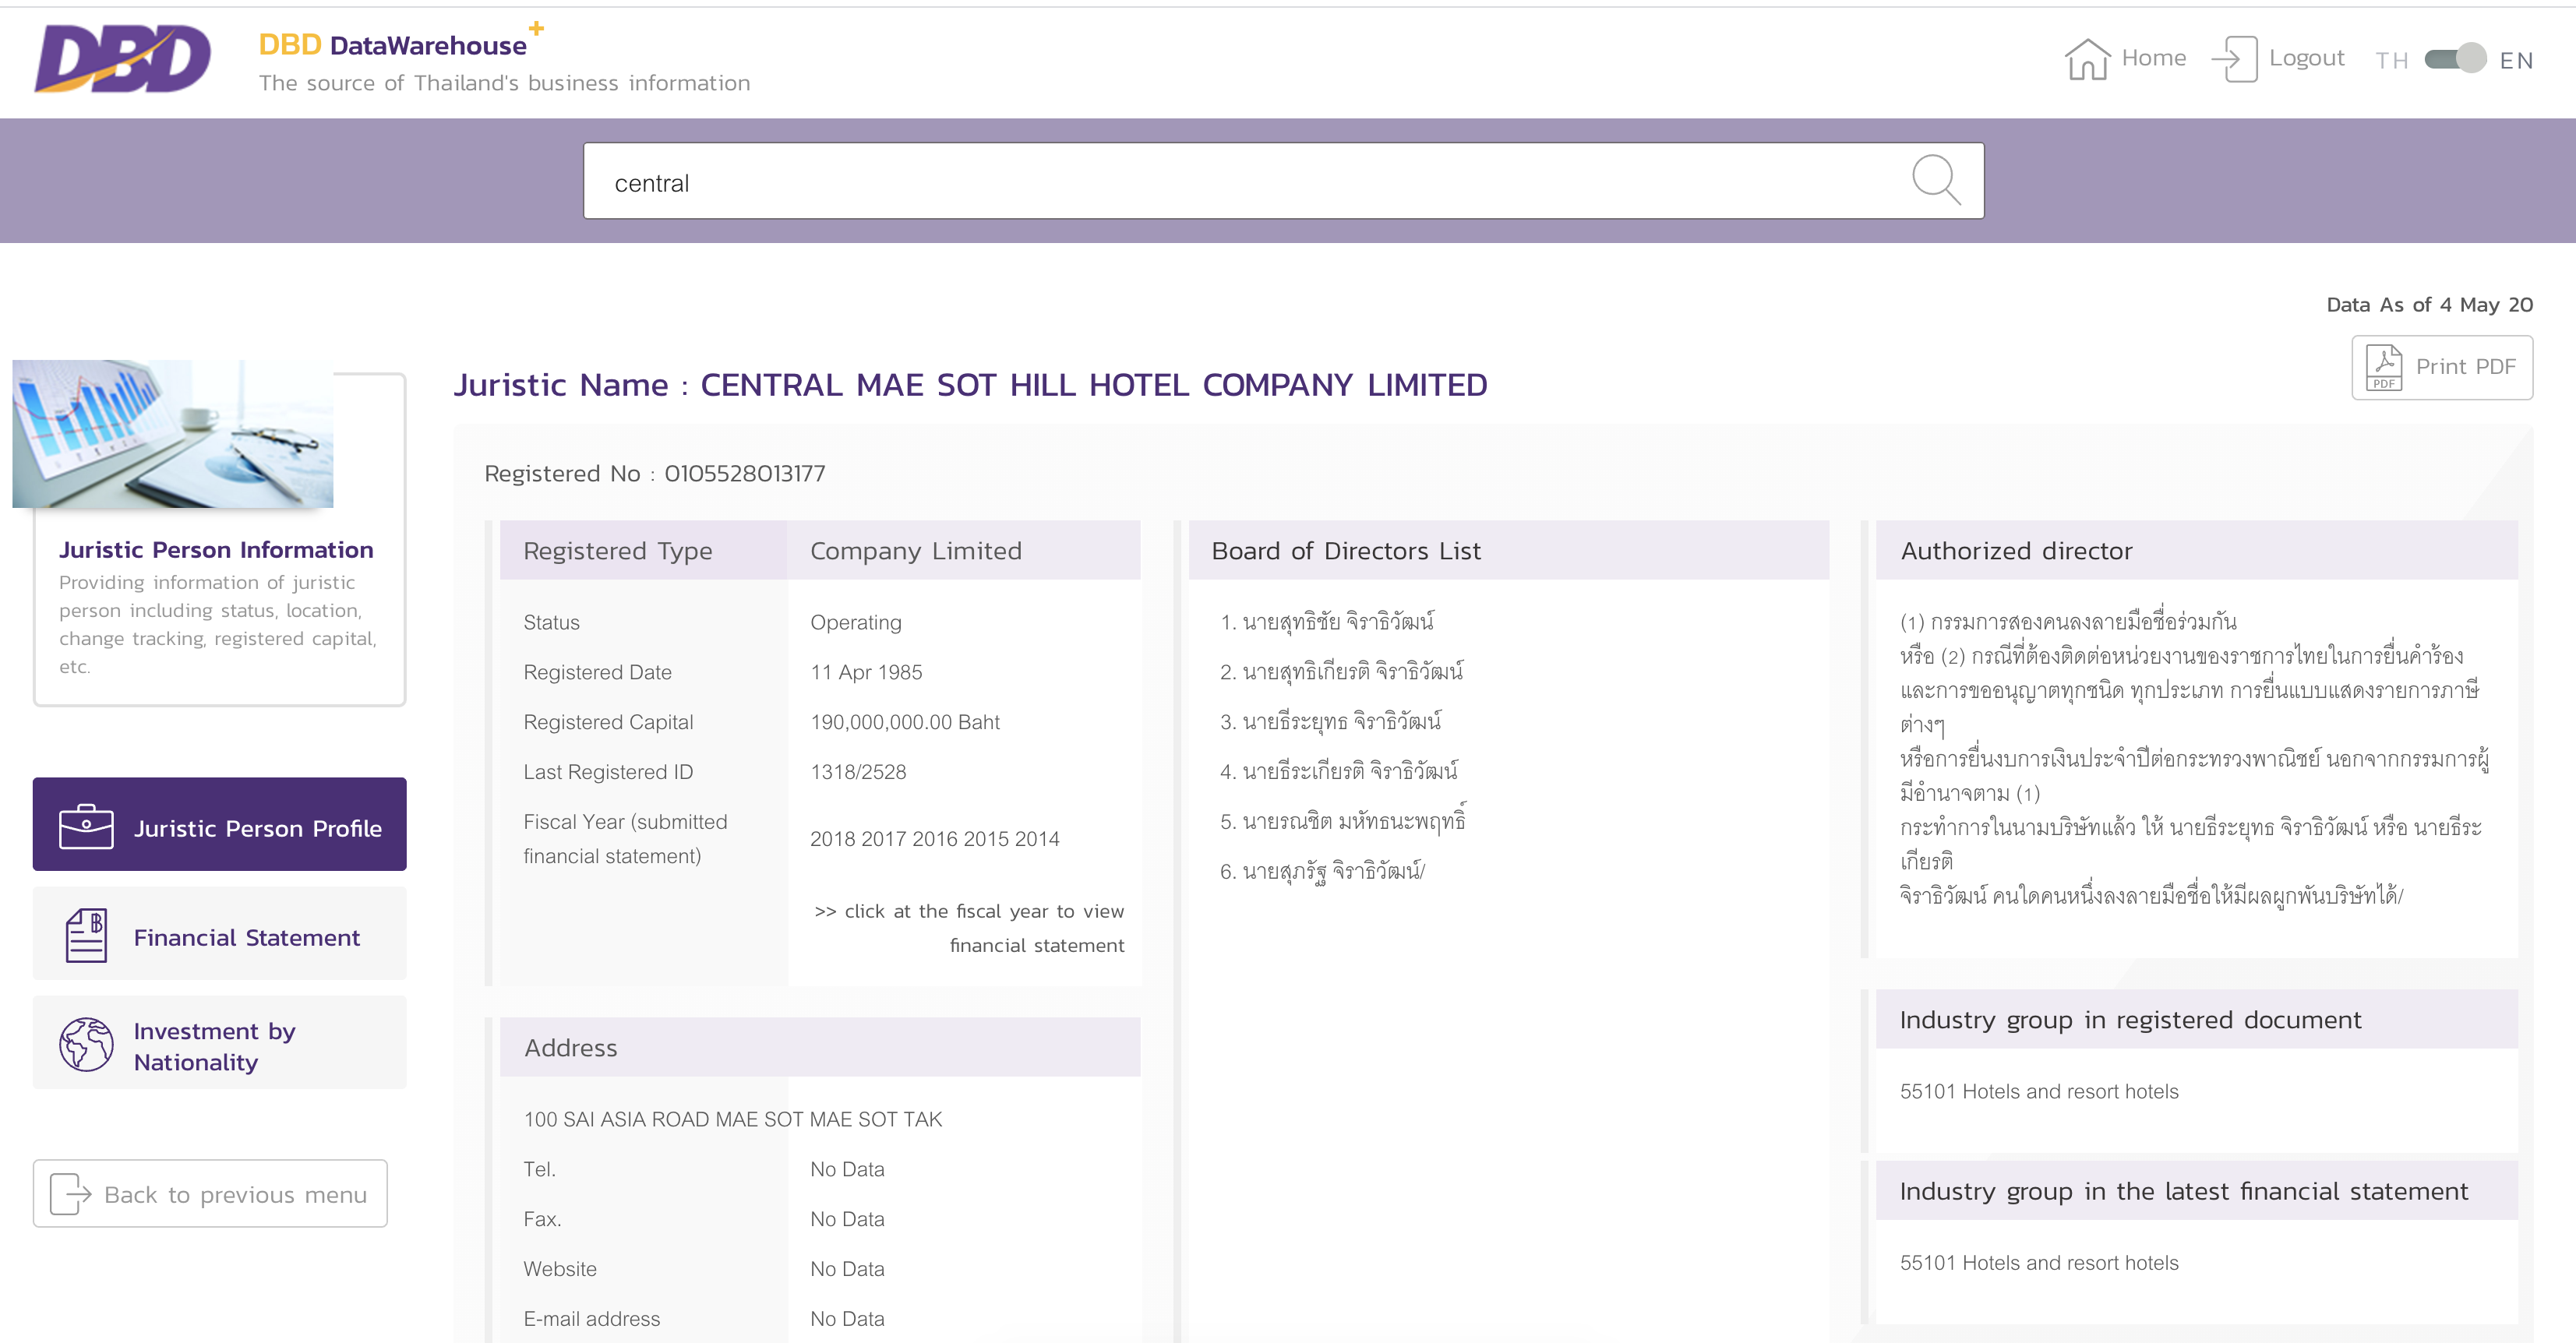Click the Home link text

tap(2154, 58)
